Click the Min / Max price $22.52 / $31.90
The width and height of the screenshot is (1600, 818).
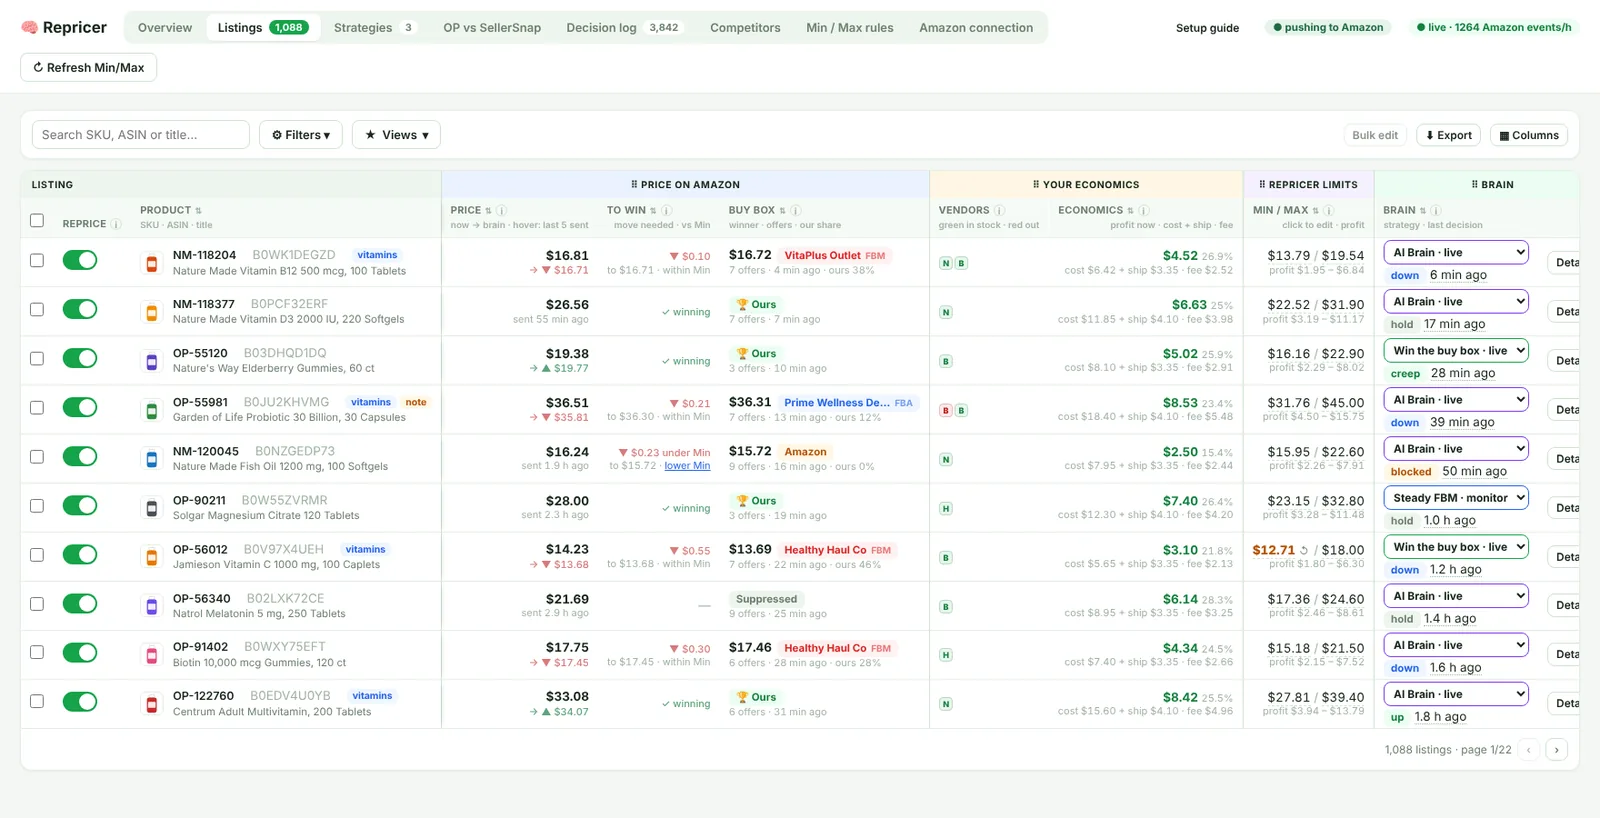(x=1316, y=305)
